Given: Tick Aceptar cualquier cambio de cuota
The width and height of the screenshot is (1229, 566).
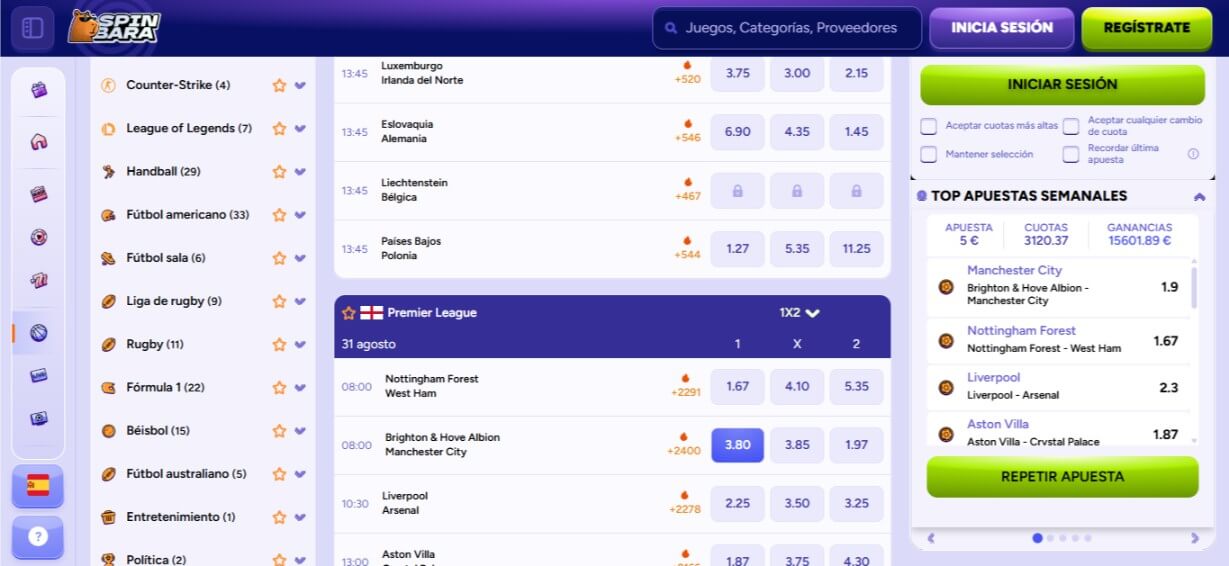Looking at the screenshot, I should click(1071, 126).
